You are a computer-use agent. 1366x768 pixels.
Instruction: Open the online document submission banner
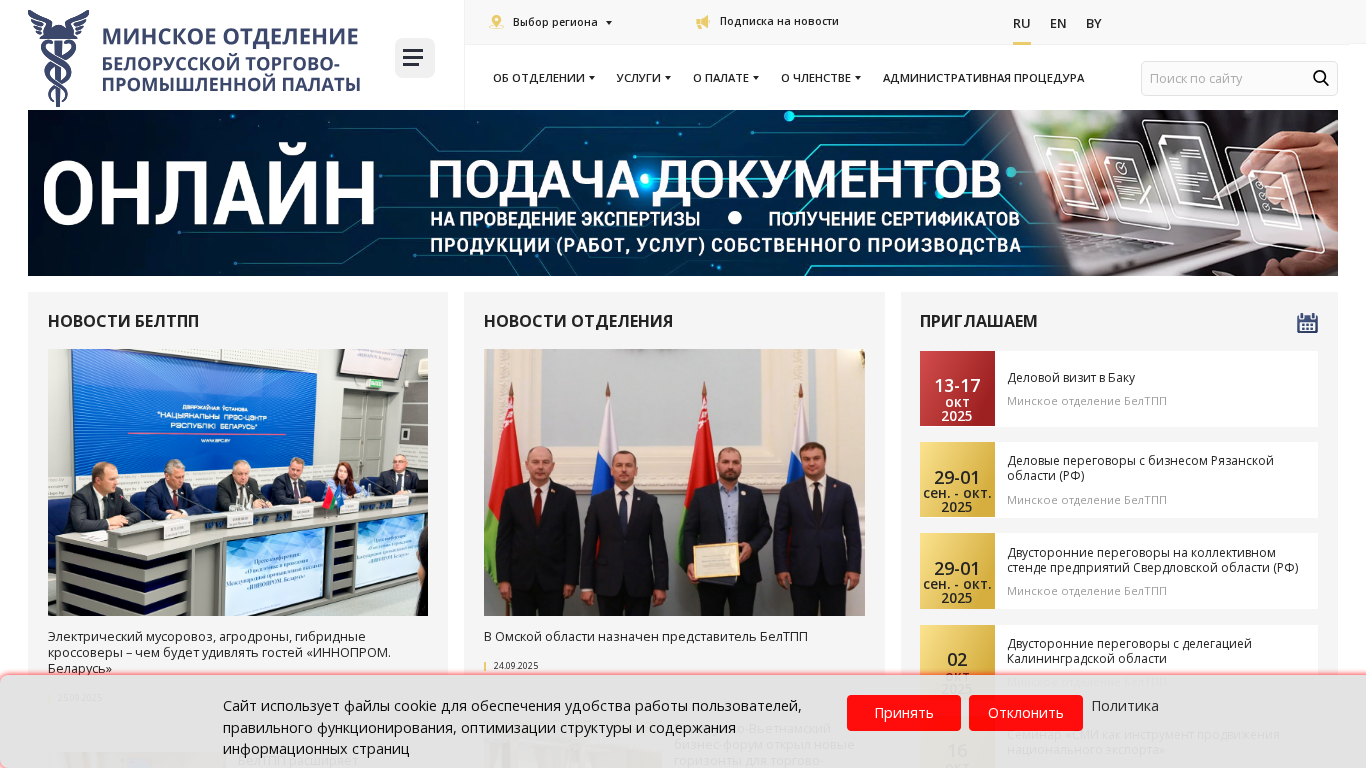[683, 193]
